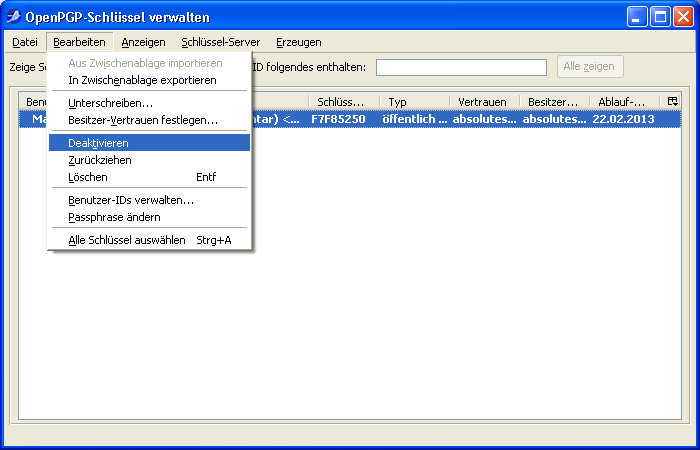
Task: Open the Anzeigen menu
Action: click(x=143, y=42)
